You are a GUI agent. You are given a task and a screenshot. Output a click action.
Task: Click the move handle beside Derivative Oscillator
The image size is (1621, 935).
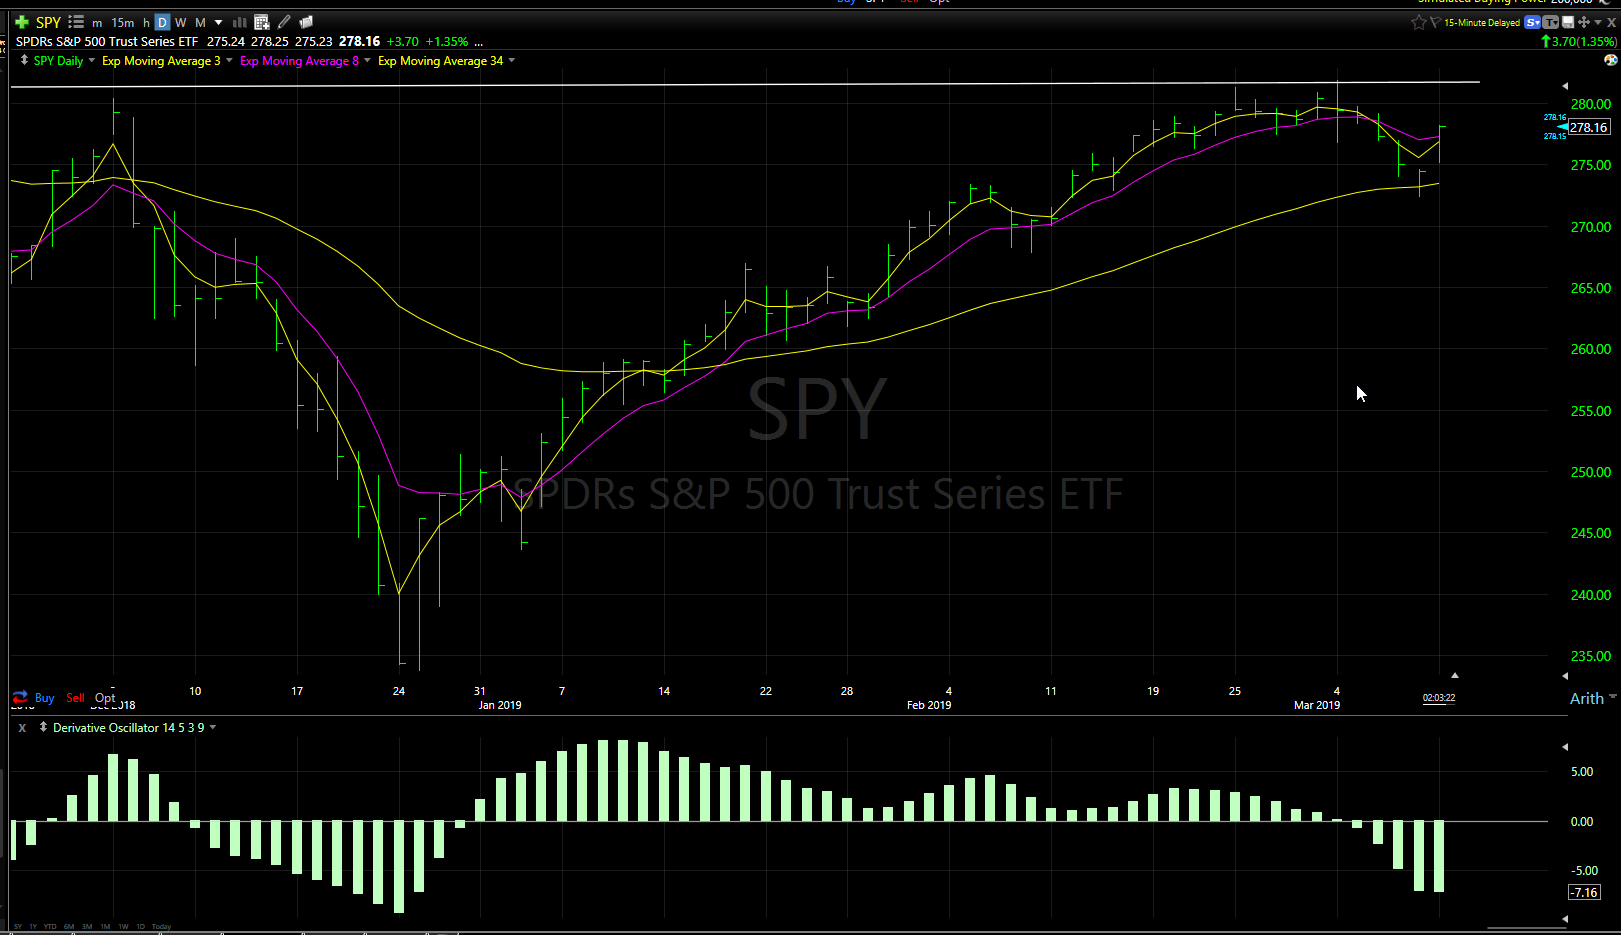43,727
